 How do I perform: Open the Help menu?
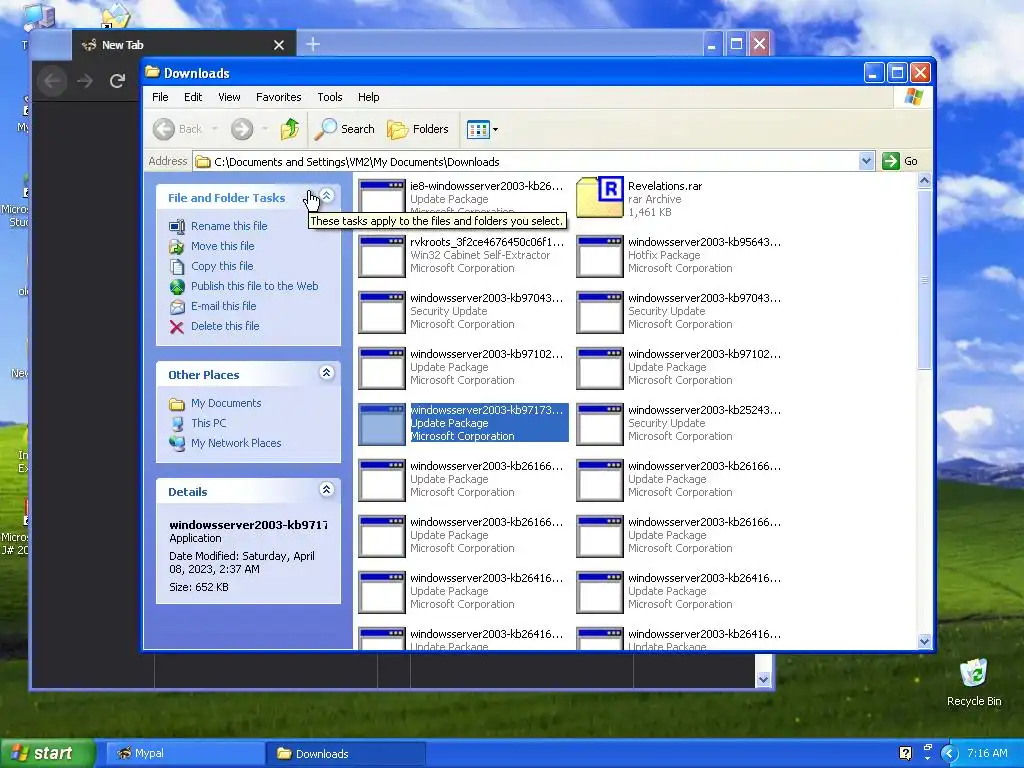(368, 97)
